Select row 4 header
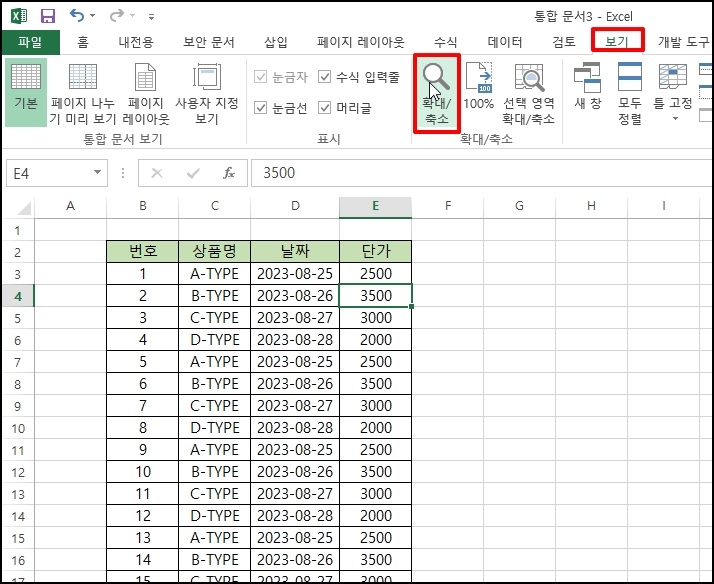The image size is (714, 584). tap(18, 296)
